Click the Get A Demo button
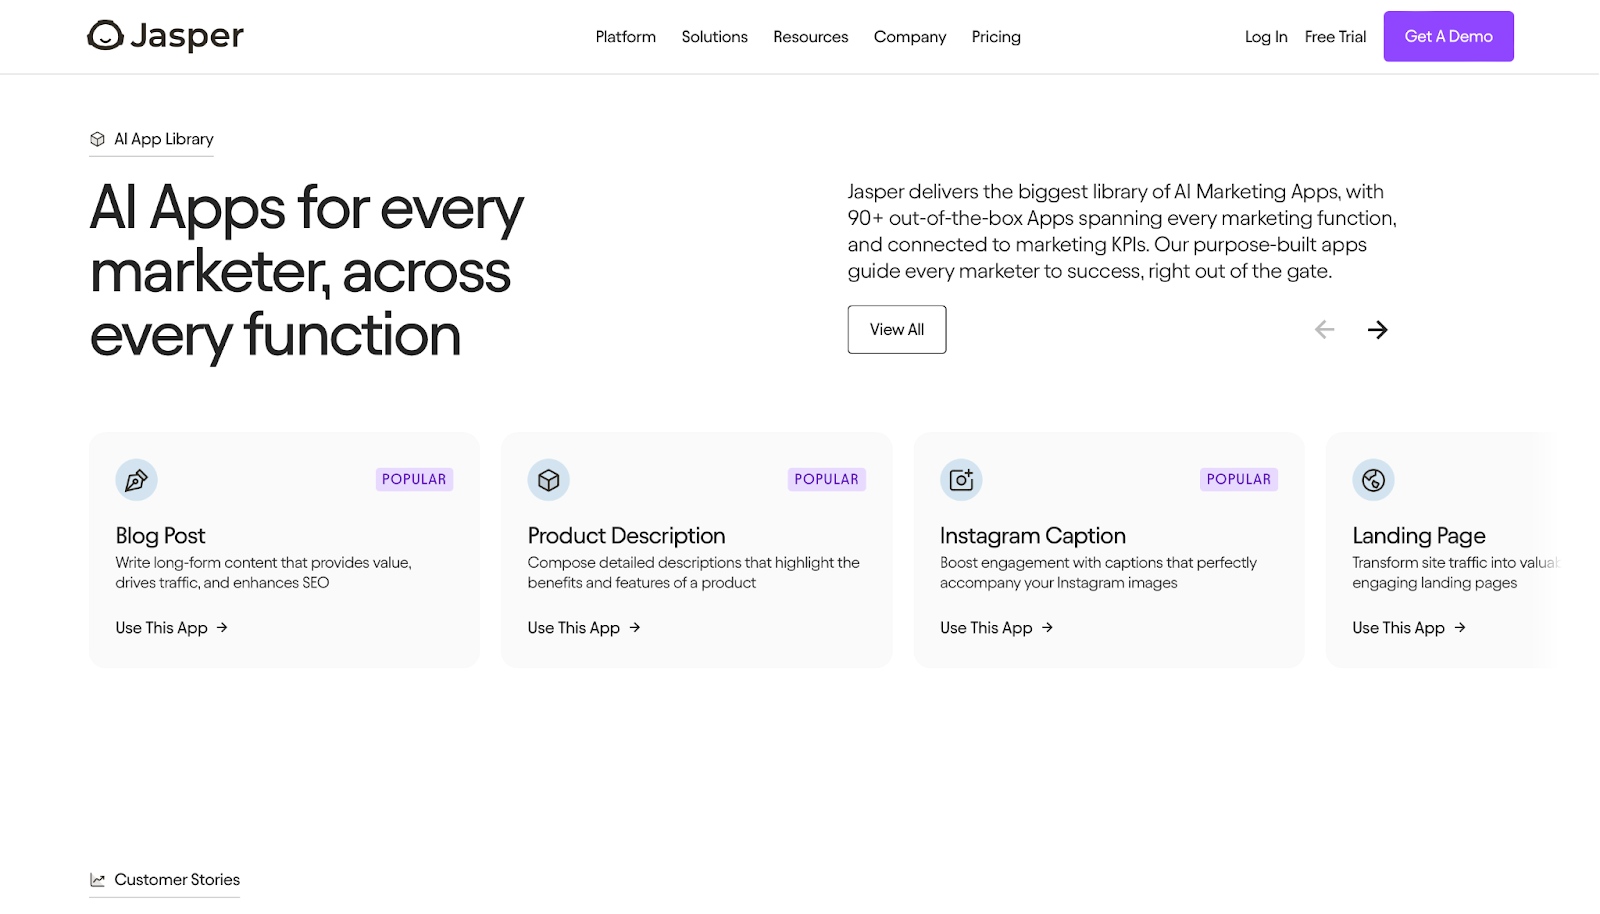Image resolution: width=1600 pixels, height=914 pixels. pyautogui.click(x=1448, y=36)
